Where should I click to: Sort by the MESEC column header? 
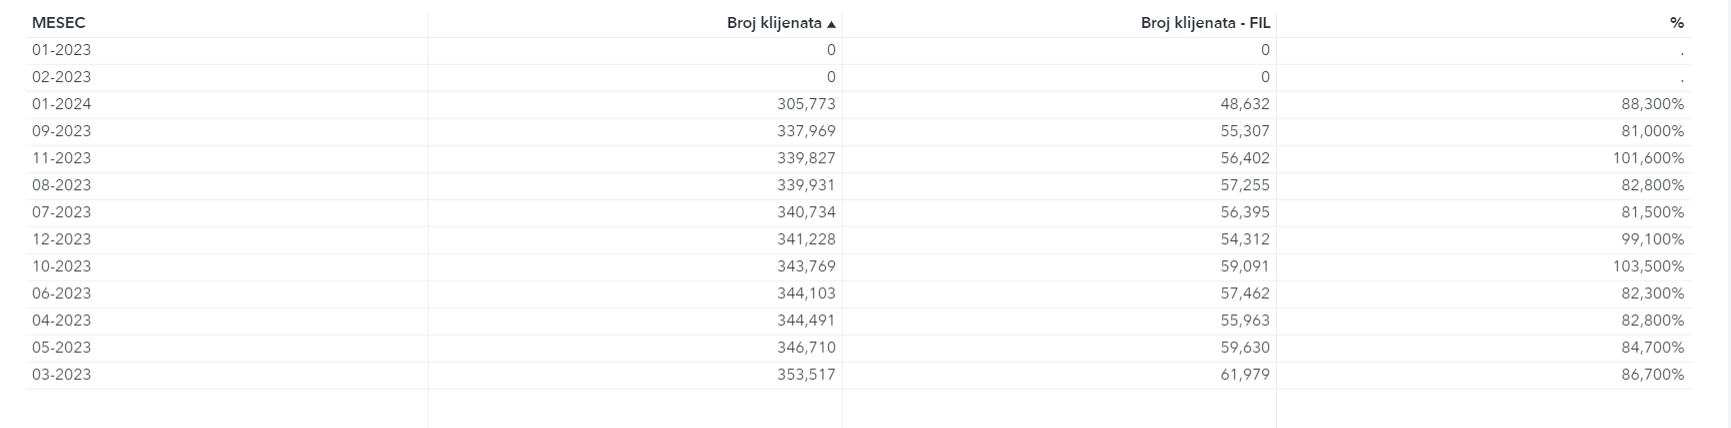pos(59,23)
